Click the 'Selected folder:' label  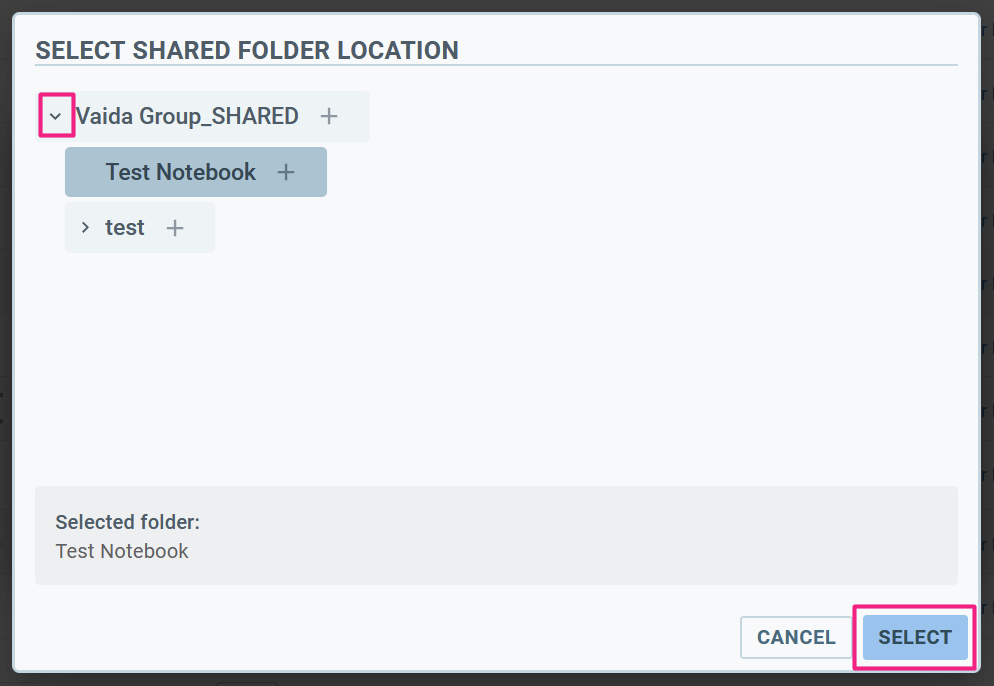(127, 522)
